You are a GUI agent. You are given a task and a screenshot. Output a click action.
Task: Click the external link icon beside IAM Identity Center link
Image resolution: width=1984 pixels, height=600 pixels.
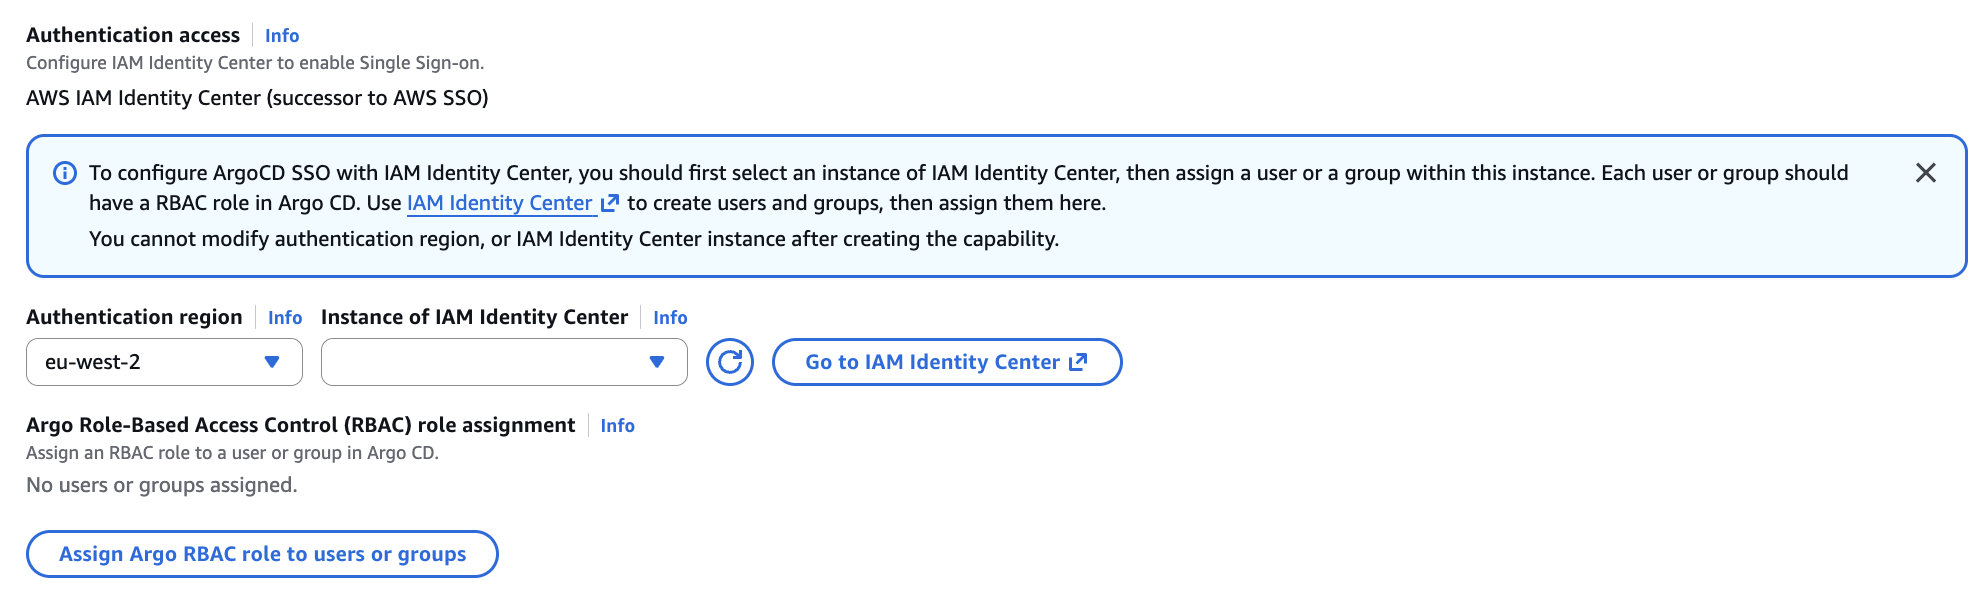pyautogui.click(x=608, y=202)
